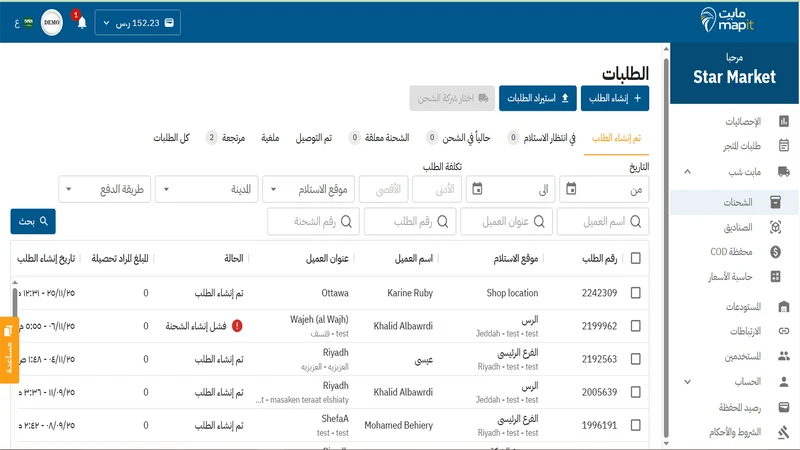Open الارتباطات integrations link icon
Image resolution: width=800 pixels, height=450 pixels.
[x=784, y=331]
